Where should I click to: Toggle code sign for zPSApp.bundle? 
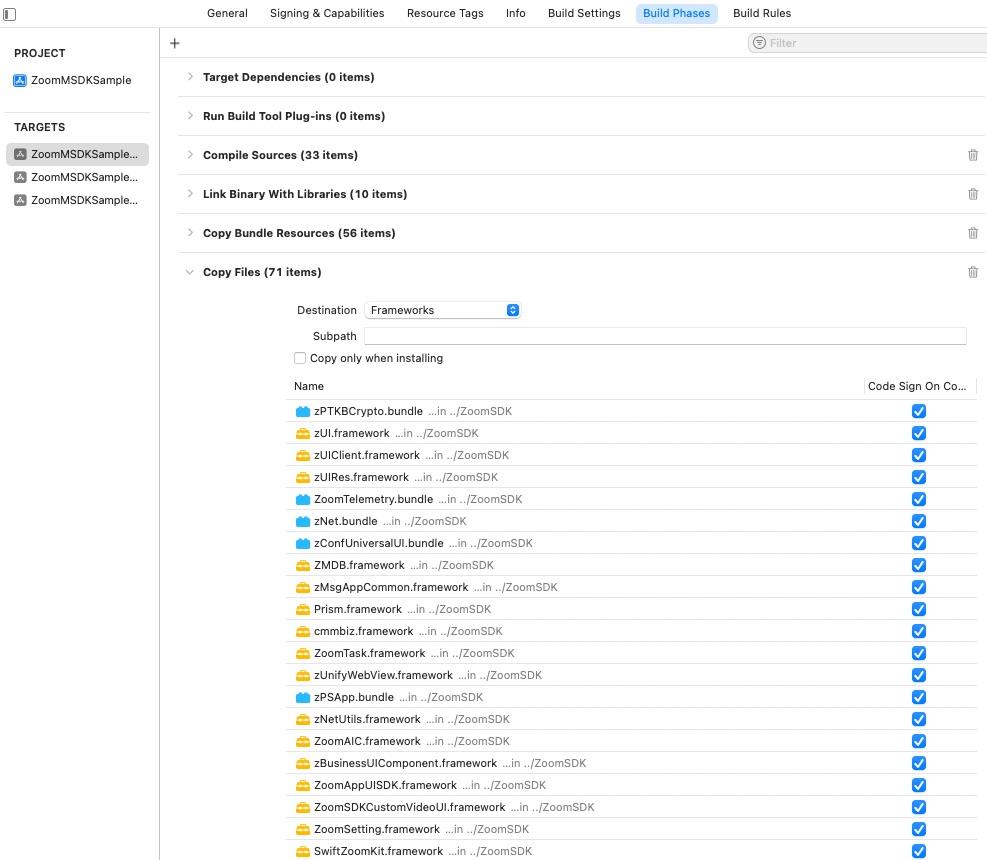click(x=918, y=697)
